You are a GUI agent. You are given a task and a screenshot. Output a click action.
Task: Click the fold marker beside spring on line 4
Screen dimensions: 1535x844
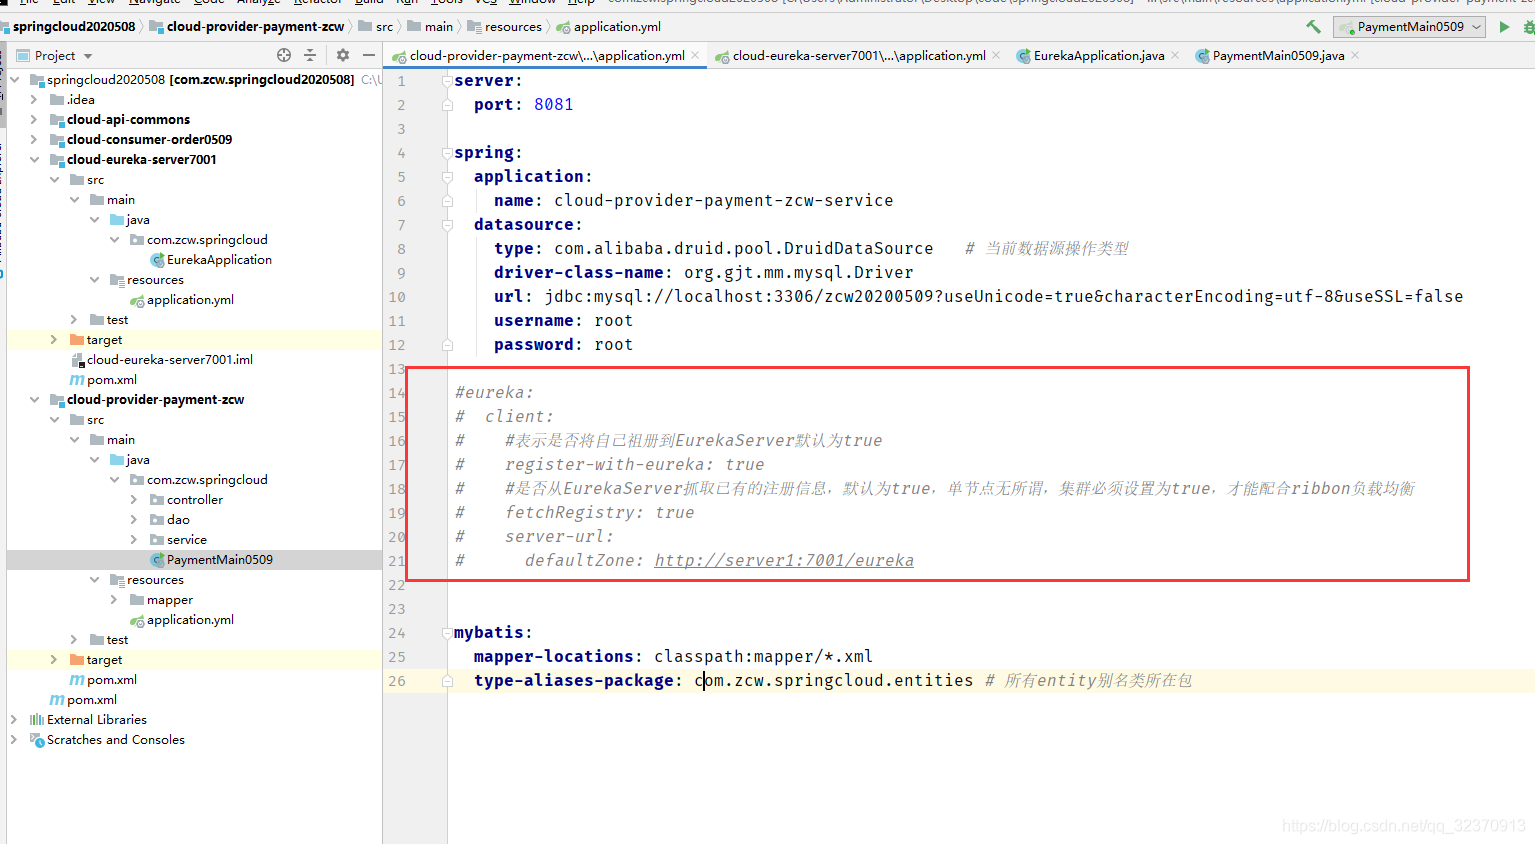click(447, 152)
